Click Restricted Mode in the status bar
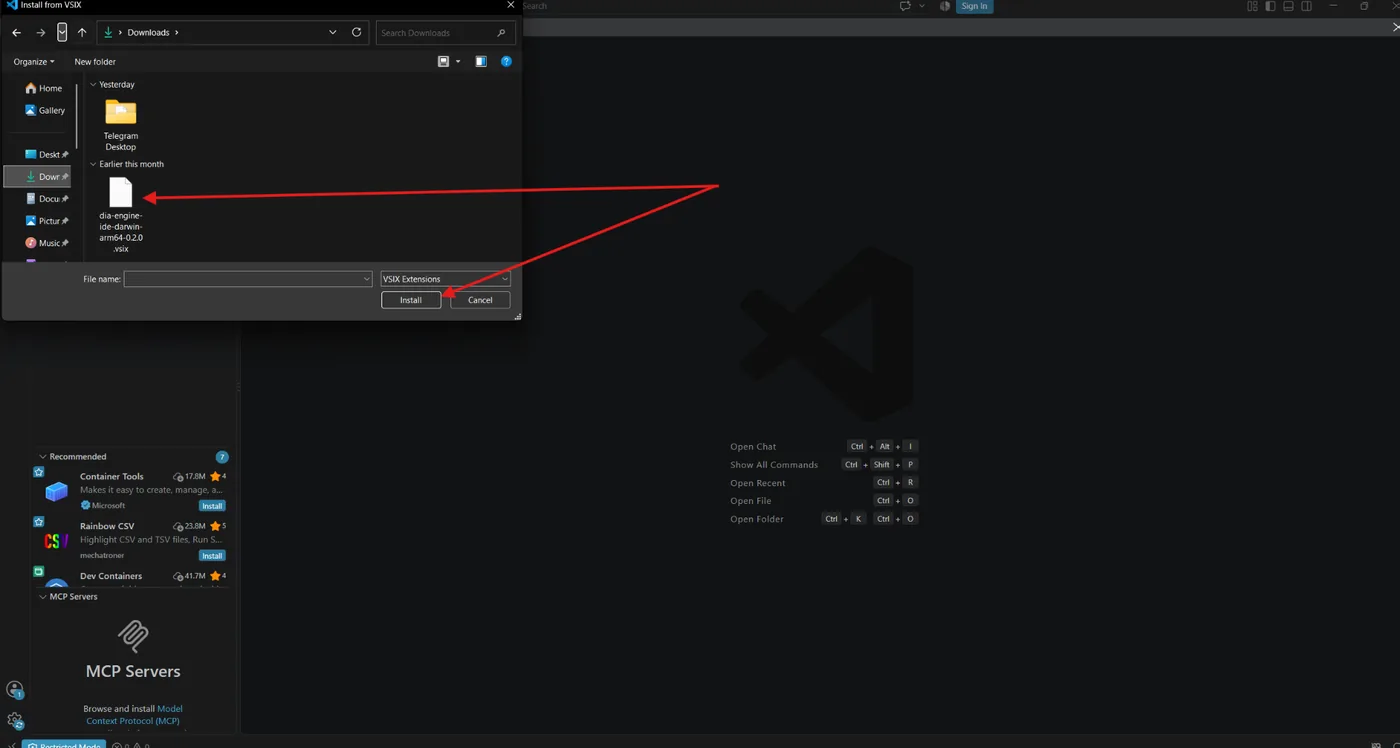The height and width of the screenshot is (748, 1400). click(x=64, y=744)
